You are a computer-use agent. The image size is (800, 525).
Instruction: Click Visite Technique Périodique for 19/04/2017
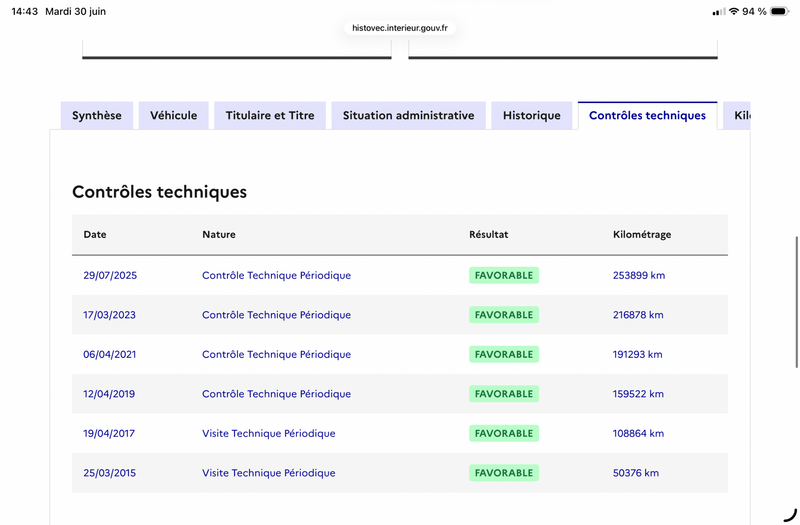(269, 434)
